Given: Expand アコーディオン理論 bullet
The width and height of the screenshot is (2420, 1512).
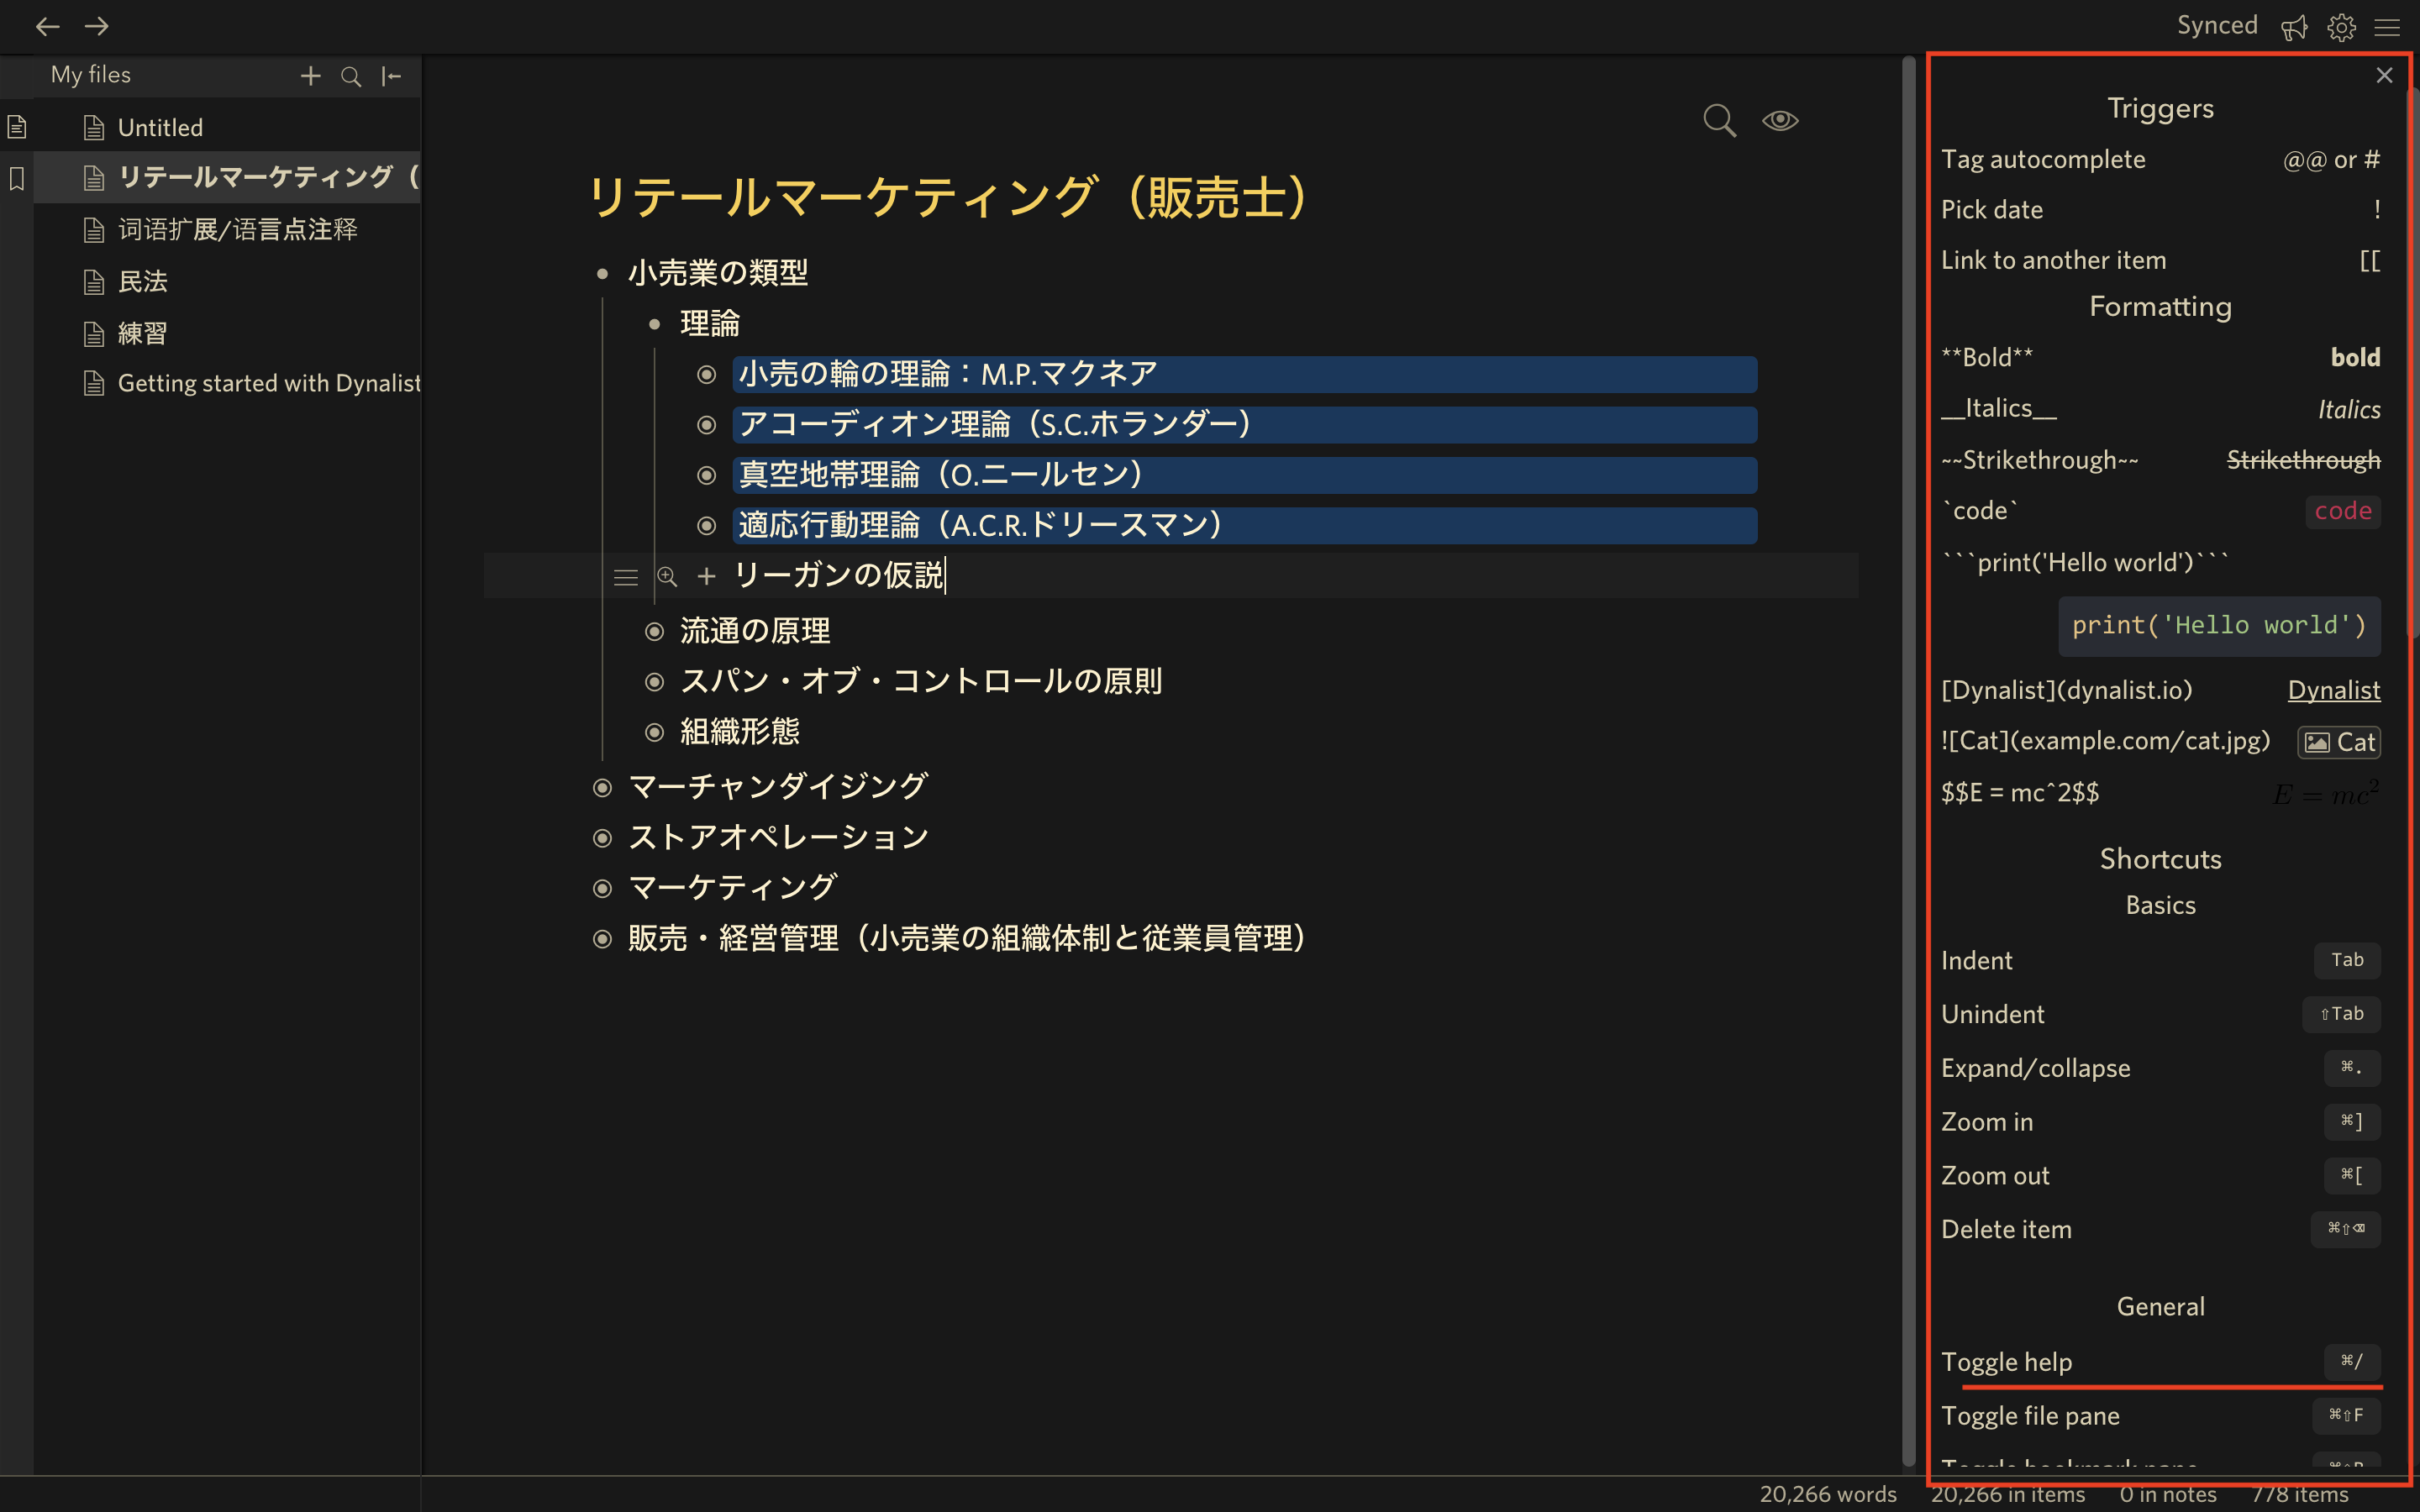Looking at the screenshot, I should pyautogui.click(x=707, y=425).
